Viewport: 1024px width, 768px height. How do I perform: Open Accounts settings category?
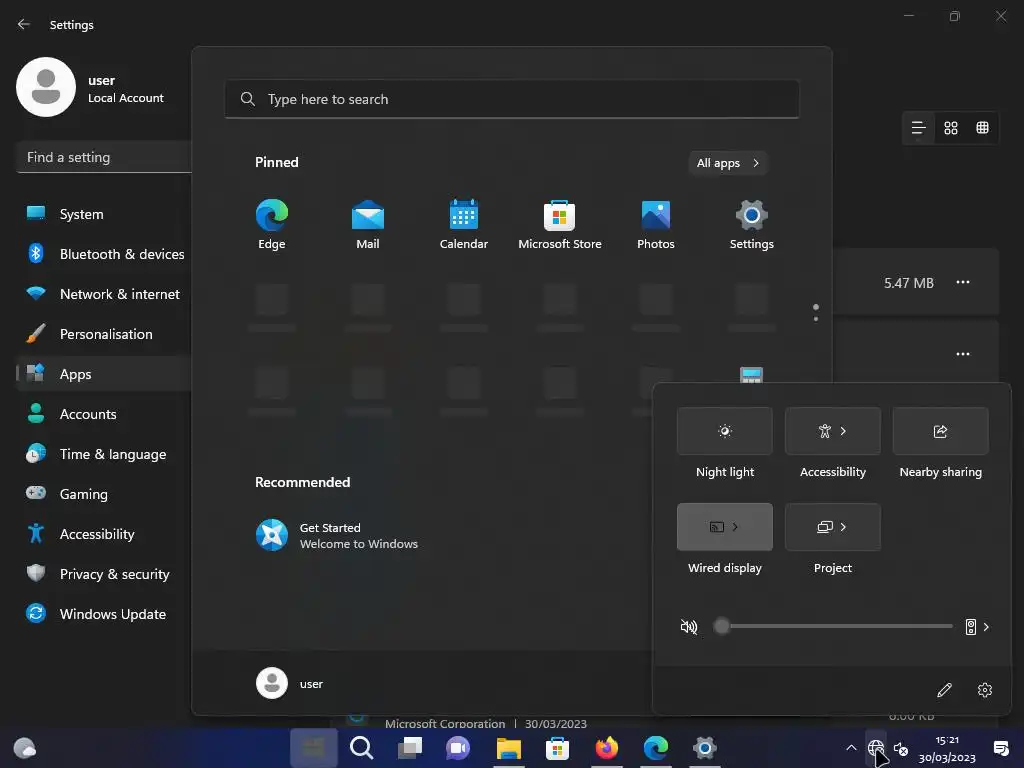(104, 414)
